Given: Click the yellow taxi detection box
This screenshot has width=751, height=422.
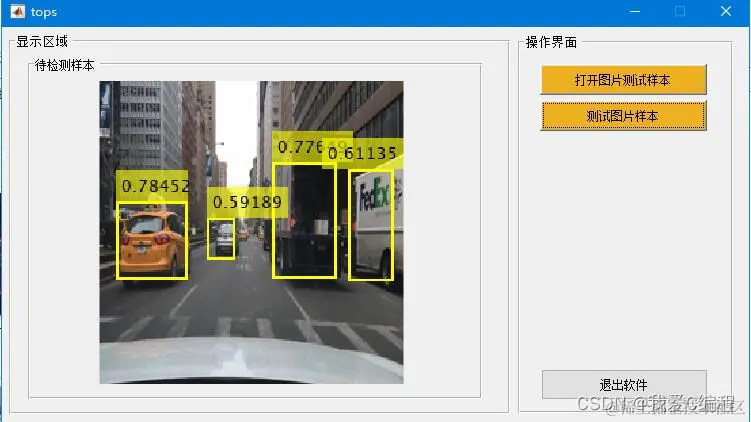Looking at the screenshot, I should pyautogui.click(x=152, y=240).
